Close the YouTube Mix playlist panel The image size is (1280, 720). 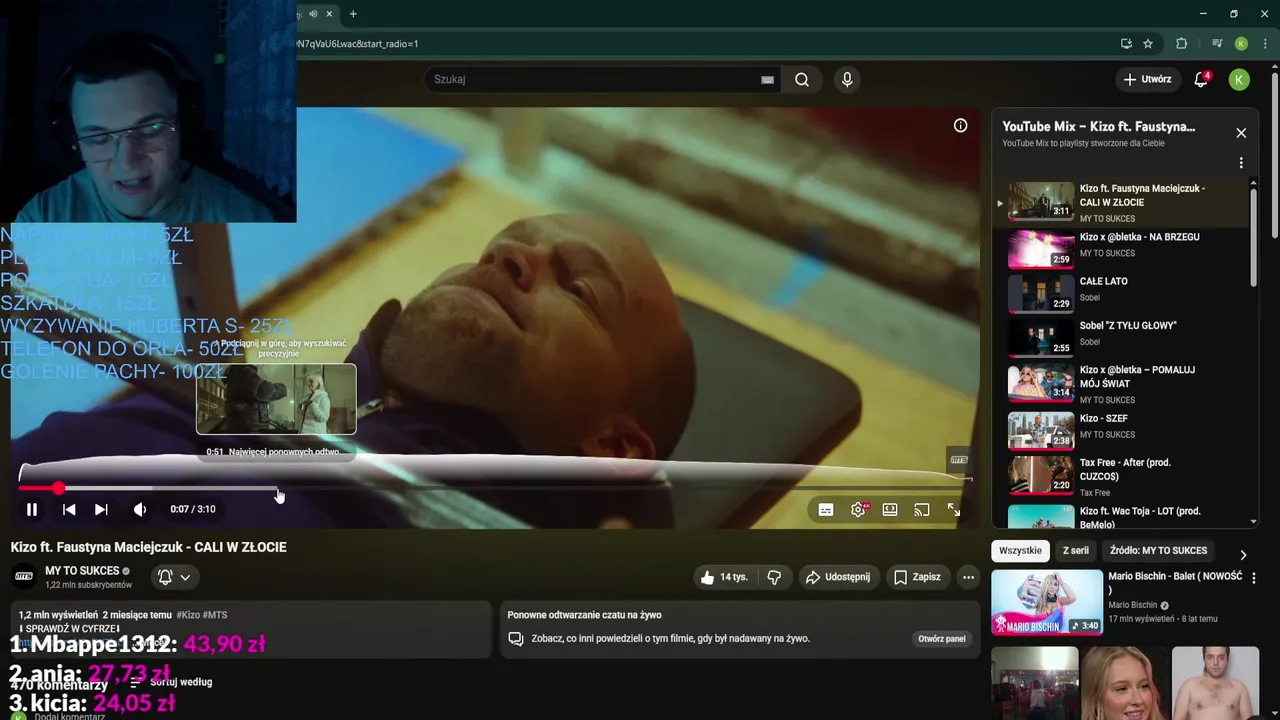[1241, 133]
